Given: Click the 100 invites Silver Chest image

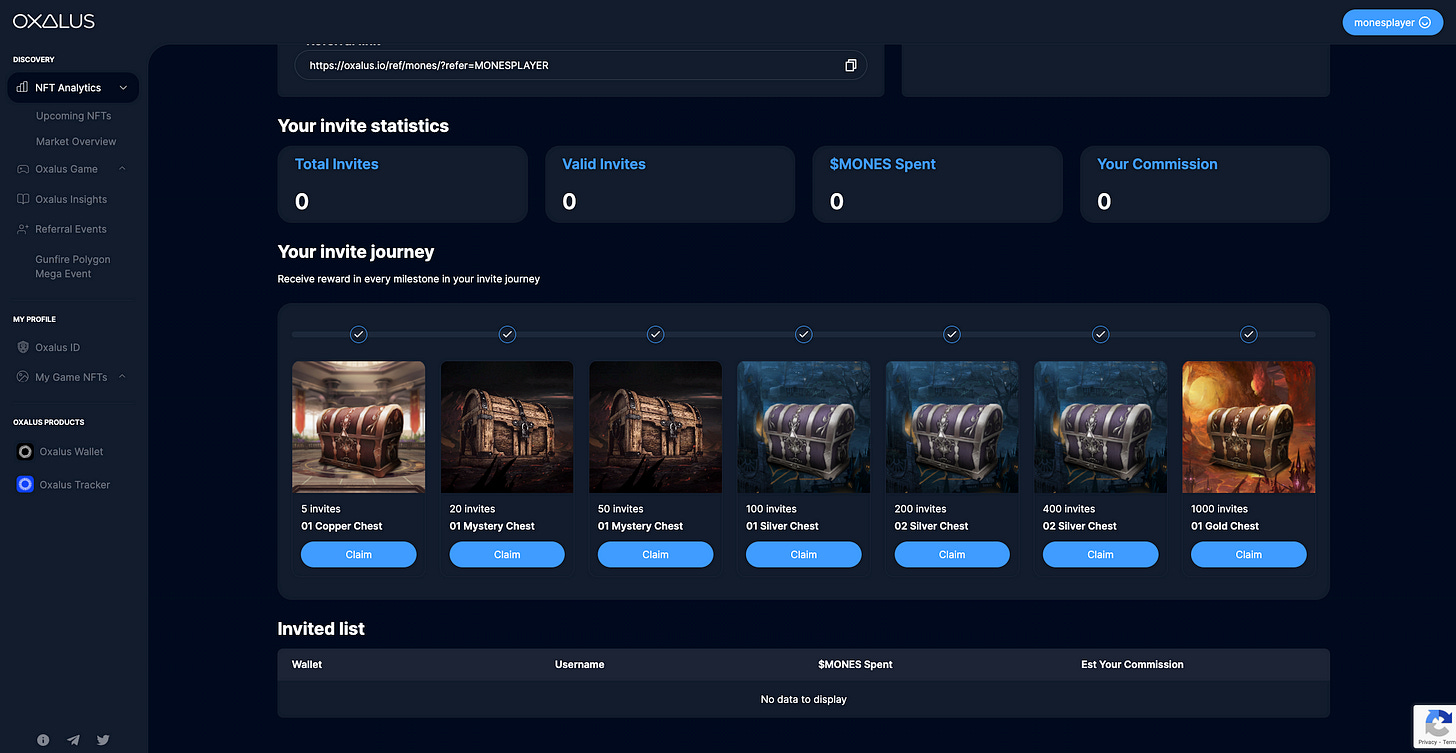Looking at the screenshot, I should tap(803, 427).
